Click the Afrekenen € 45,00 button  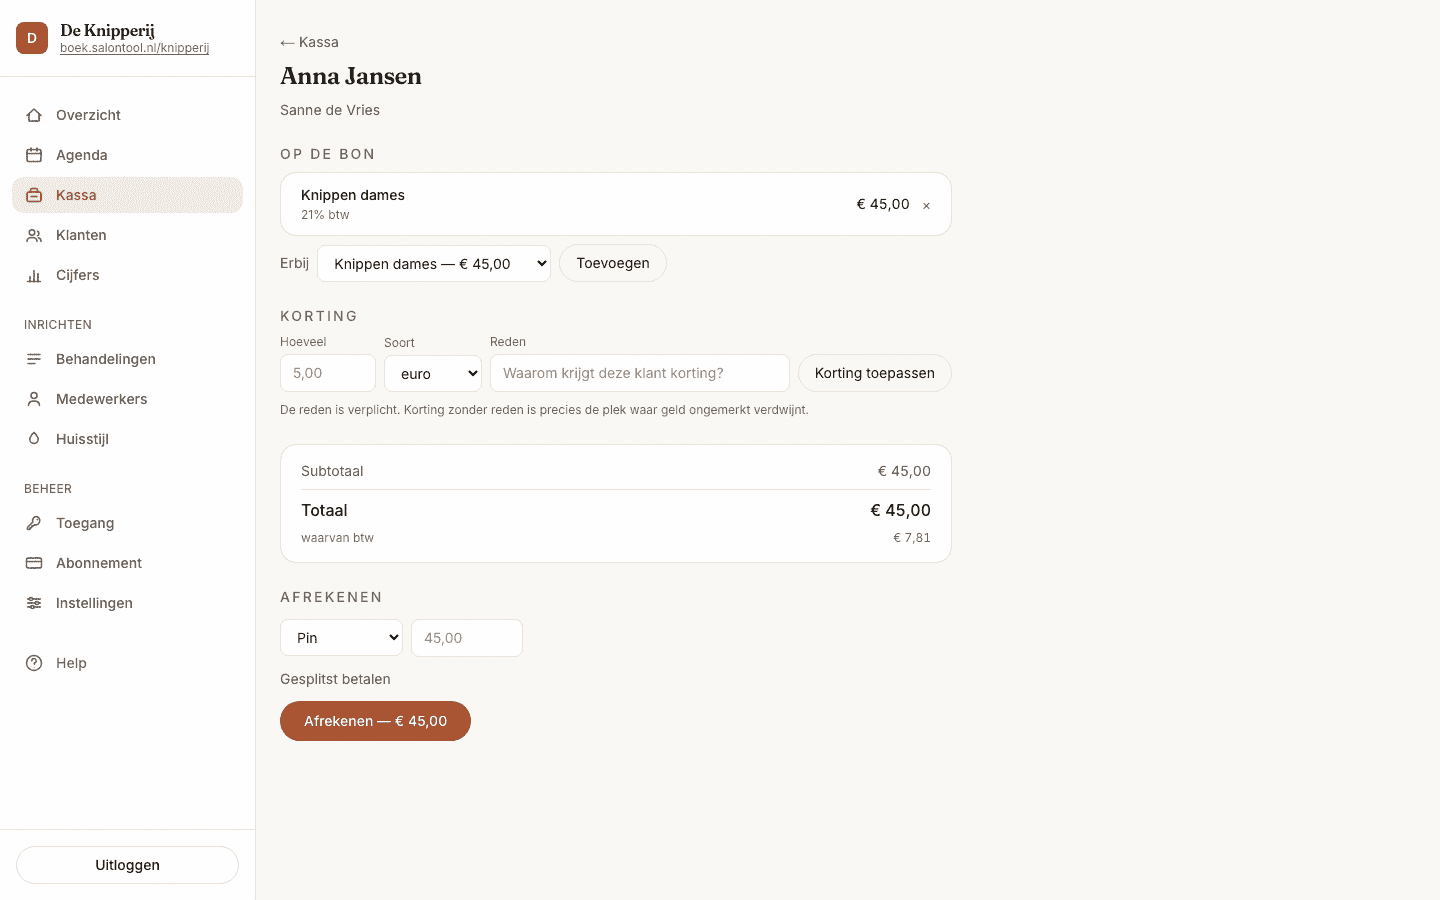tap(375, 721)
